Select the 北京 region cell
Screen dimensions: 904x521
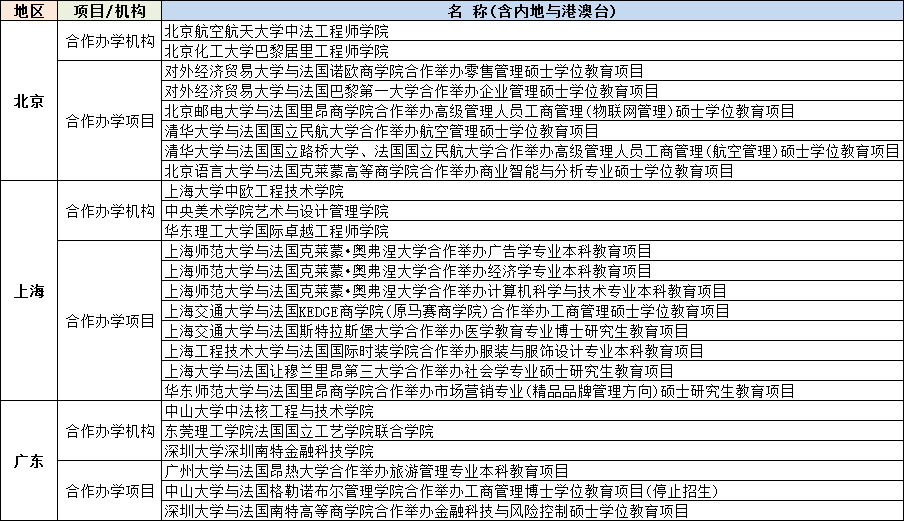pos(29,101)
